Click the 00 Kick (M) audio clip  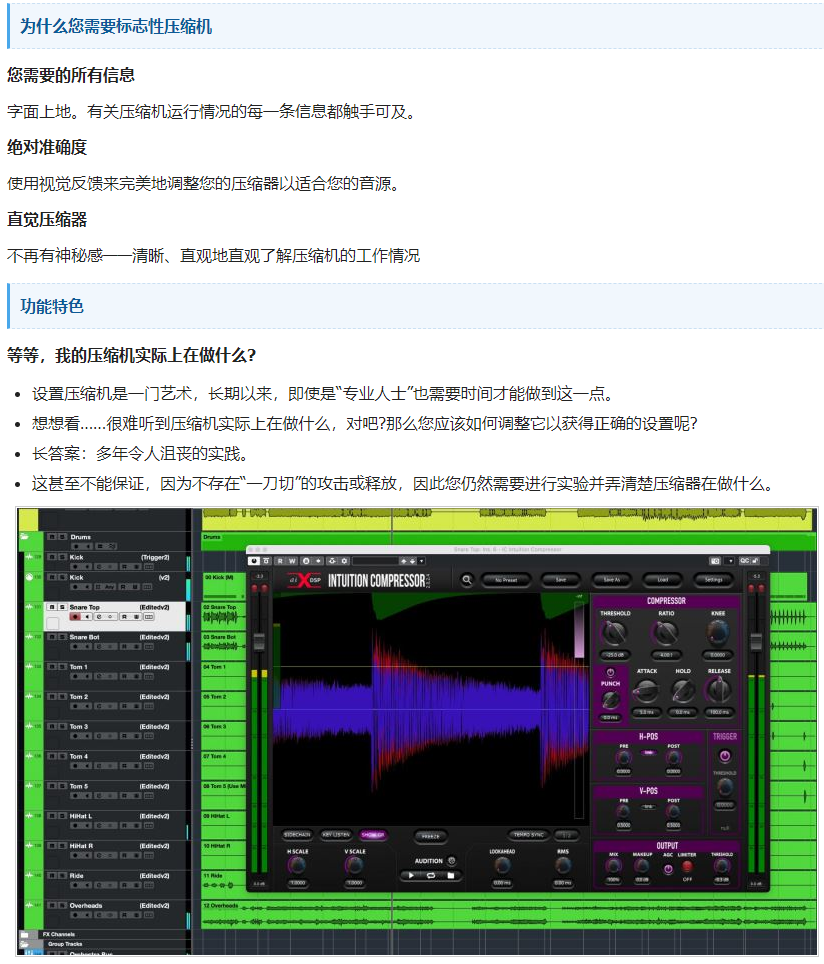click(x=224, y=587)
